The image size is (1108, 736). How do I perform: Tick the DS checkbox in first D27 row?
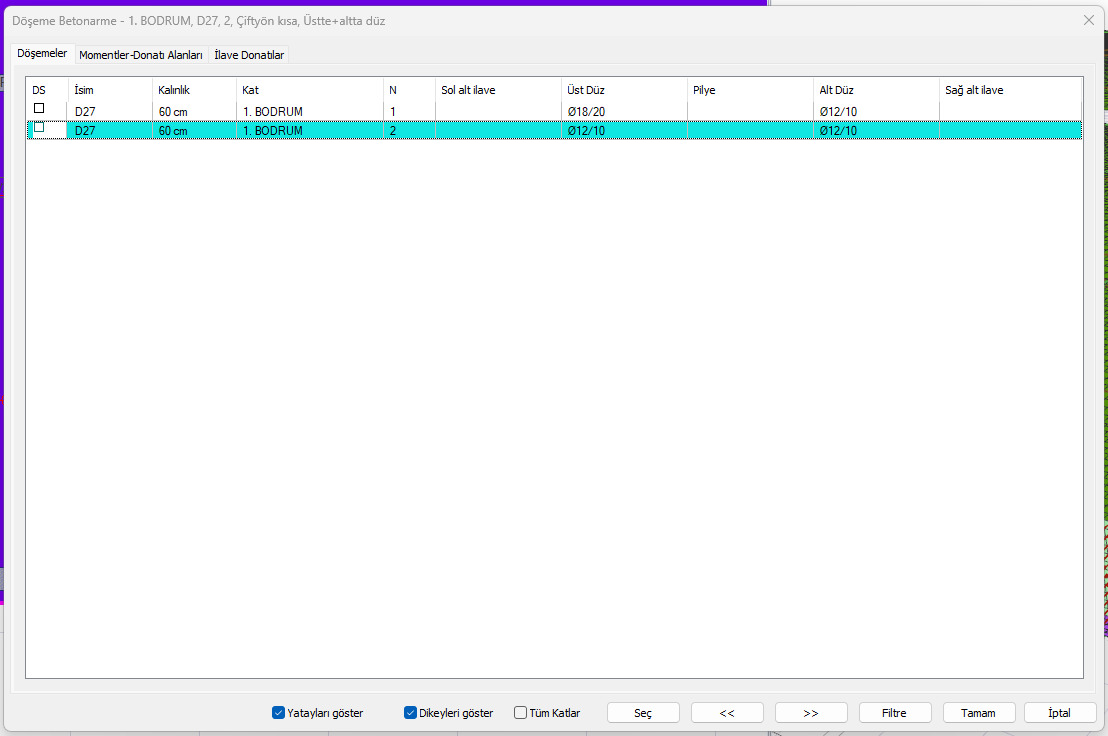(40, 108)
